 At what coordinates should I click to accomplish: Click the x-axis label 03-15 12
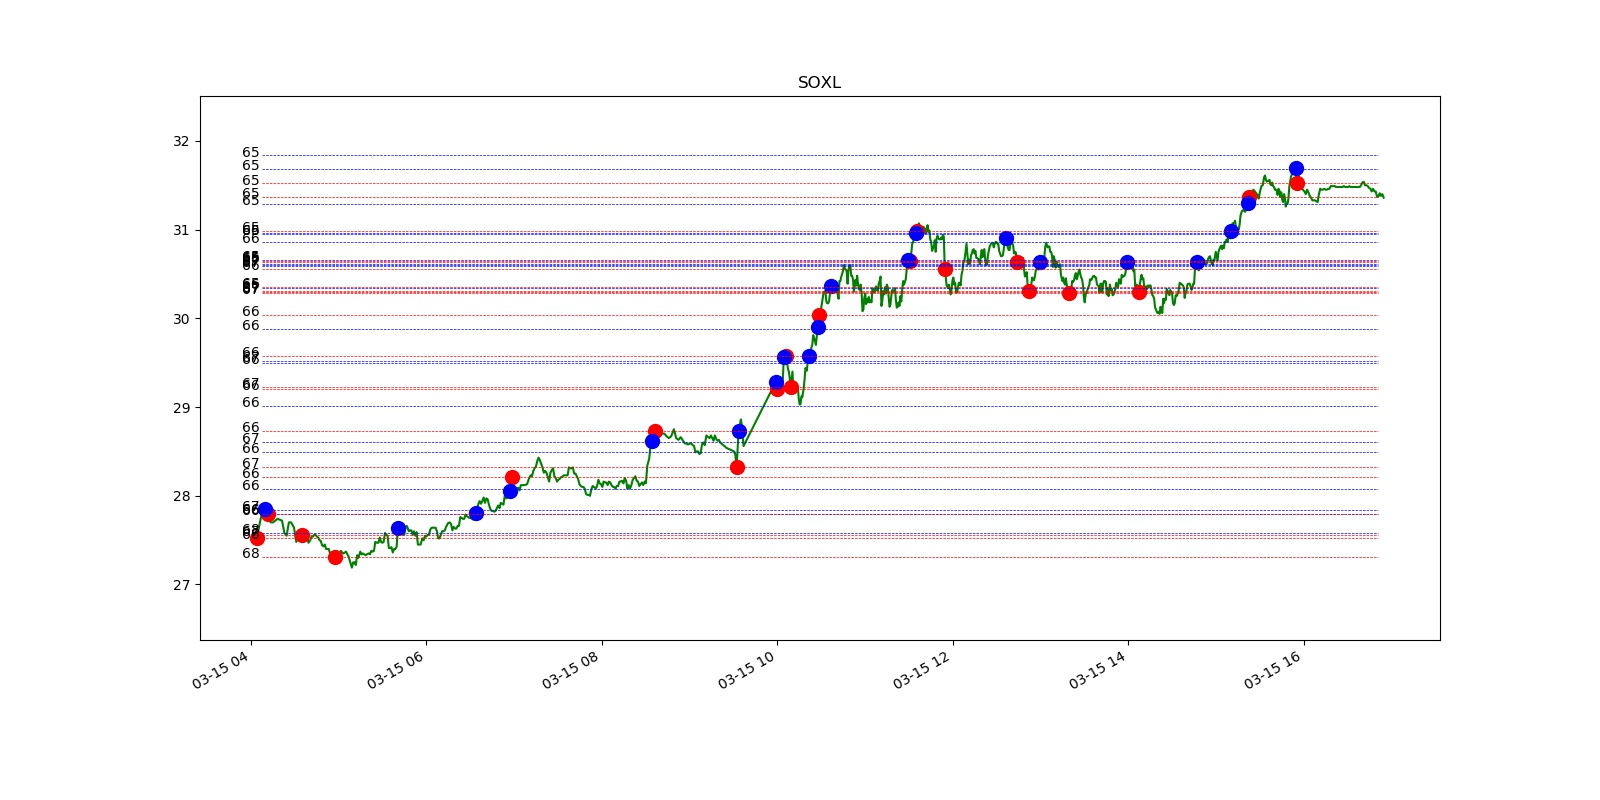(923, 669)
